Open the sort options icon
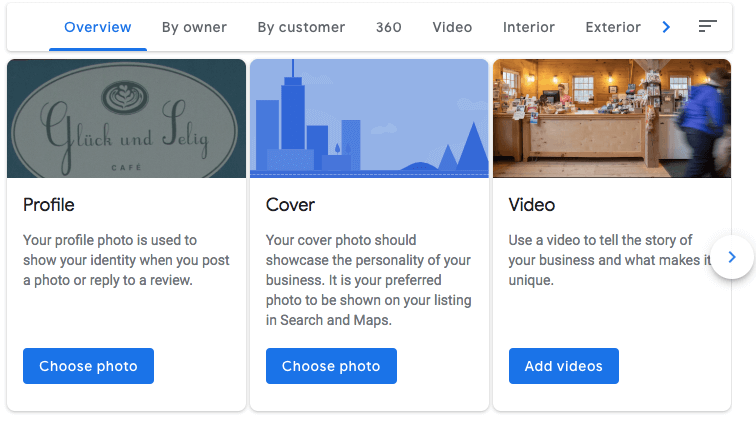756x421 pixels. (x=707, y=27)
